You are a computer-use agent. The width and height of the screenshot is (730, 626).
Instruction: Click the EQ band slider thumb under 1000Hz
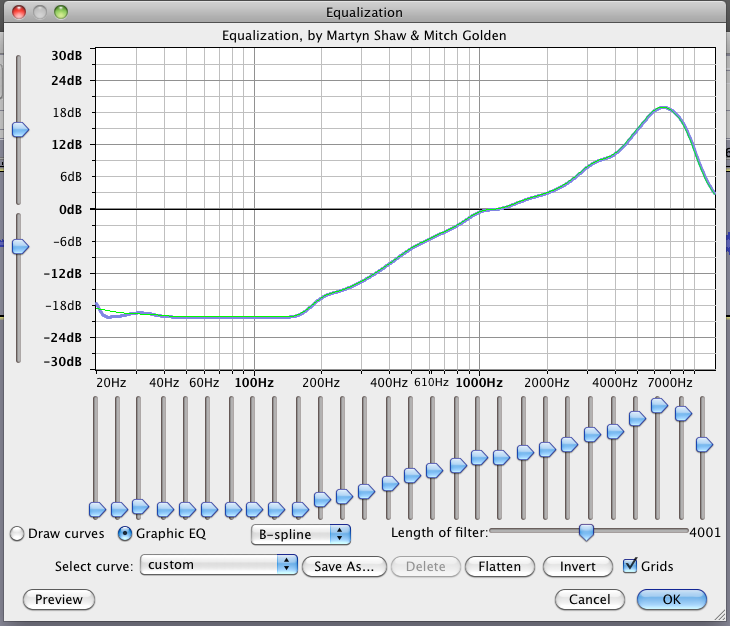[x=479, y=458]
